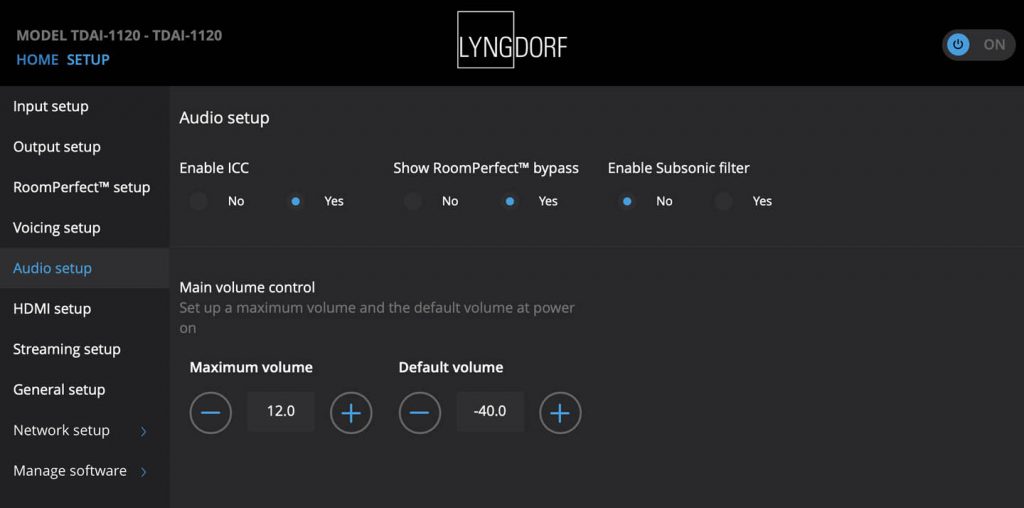Select Yes for Enable Subsonic filter
The image size is (1024, 508).
(724, 201)
